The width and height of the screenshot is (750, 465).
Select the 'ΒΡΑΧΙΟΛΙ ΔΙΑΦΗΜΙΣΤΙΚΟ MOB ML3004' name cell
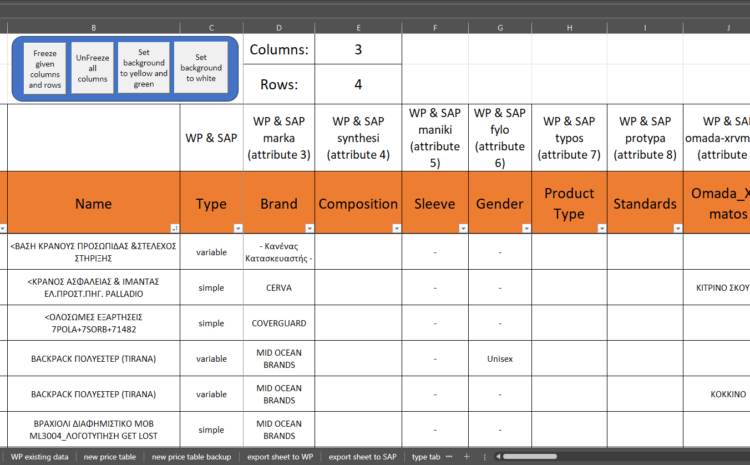(x=94, y=430)
